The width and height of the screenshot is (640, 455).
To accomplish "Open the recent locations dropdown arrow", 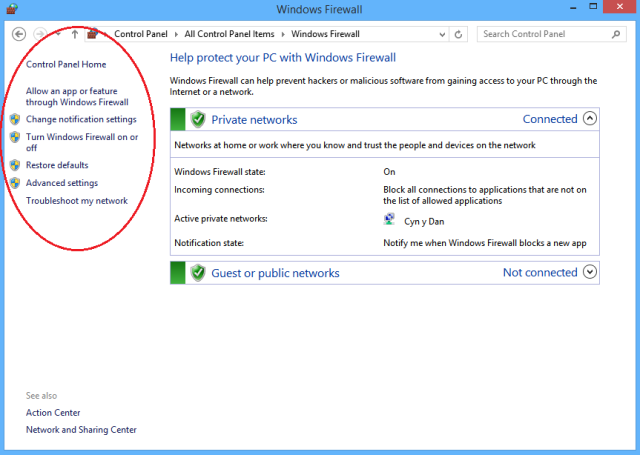I will tap(58, 34).
